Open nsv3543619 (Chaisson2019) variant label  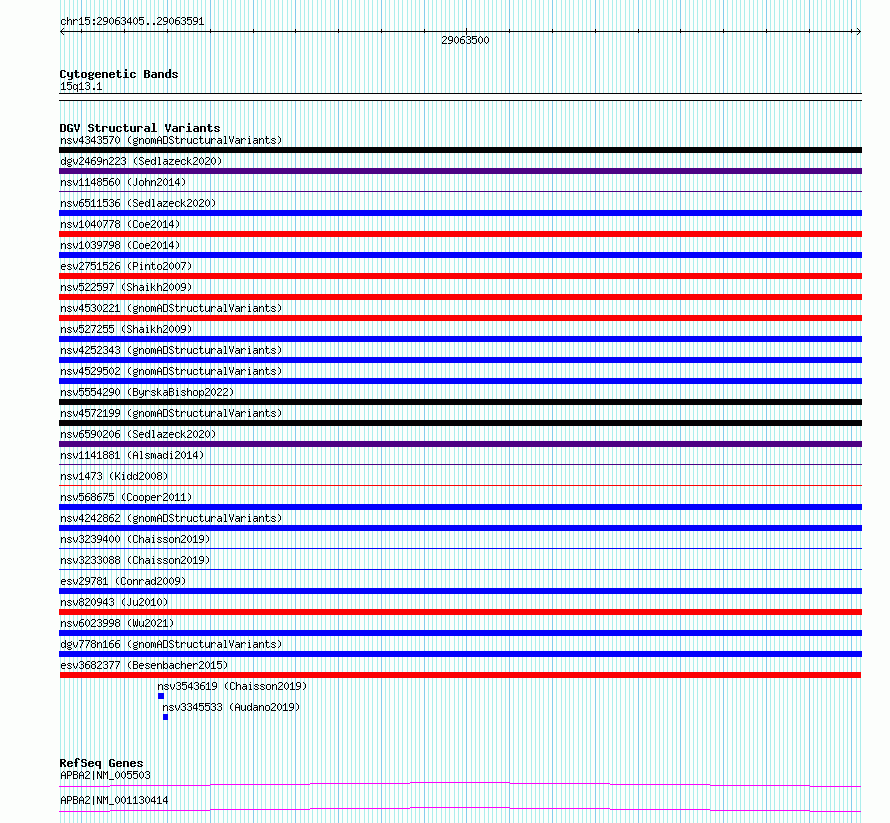click(232, 686)
